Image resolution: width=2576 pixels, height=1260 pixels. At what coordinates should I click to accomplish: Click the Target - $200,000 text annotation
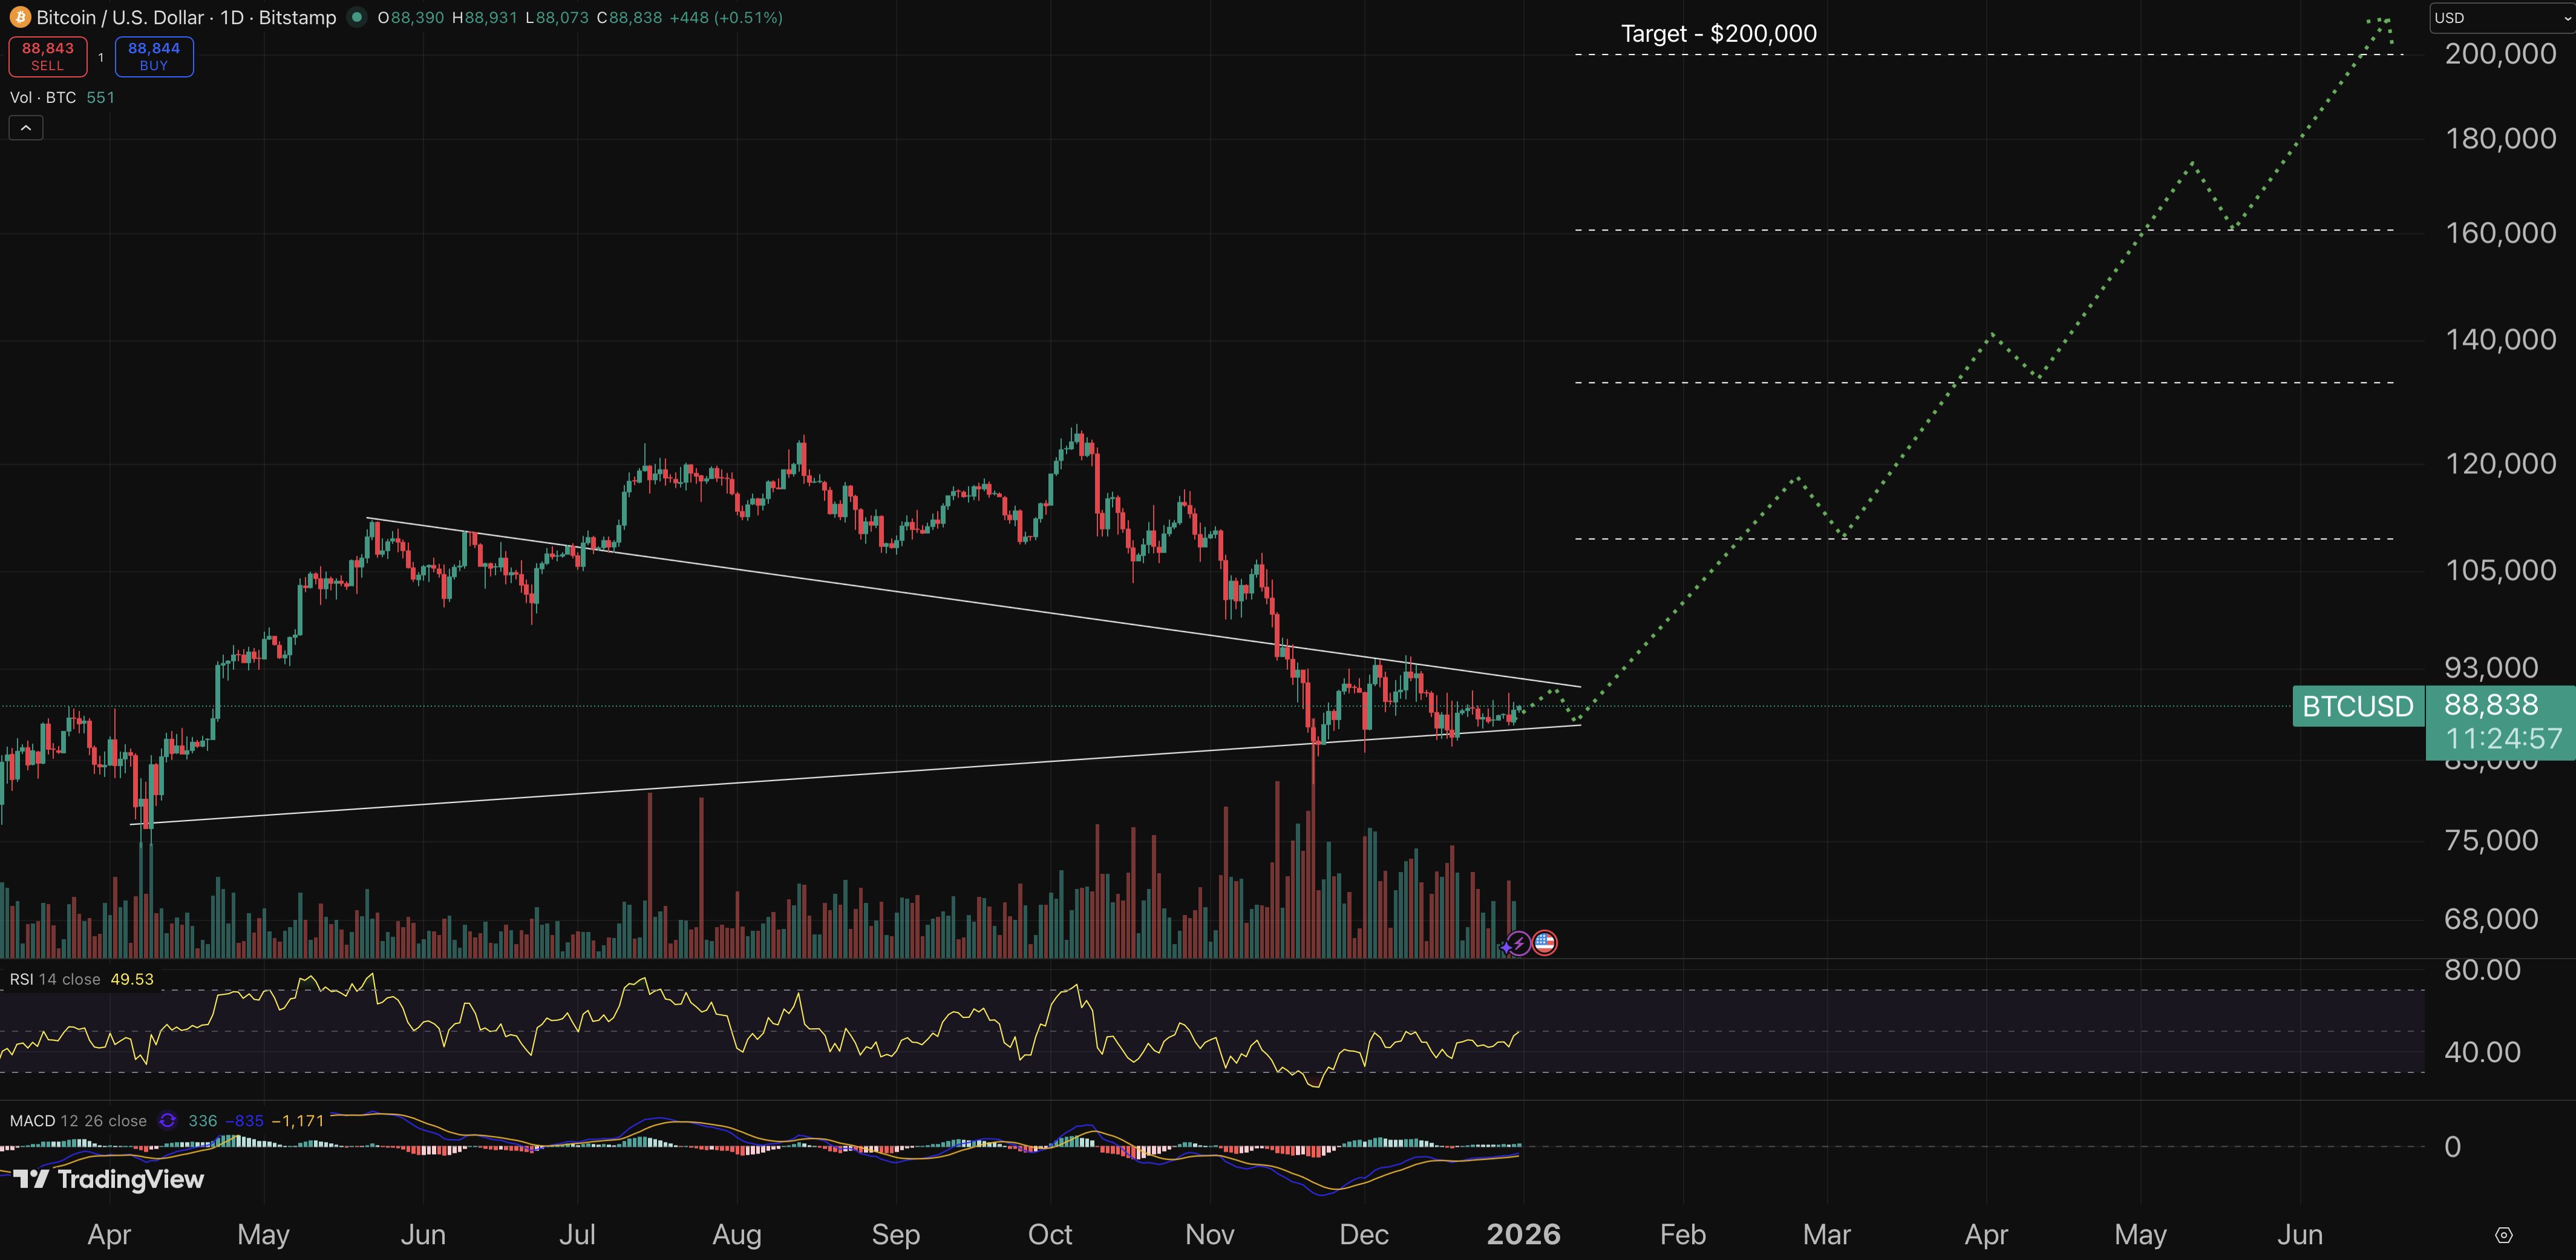pyautogui.click(x=1718, y=33)
